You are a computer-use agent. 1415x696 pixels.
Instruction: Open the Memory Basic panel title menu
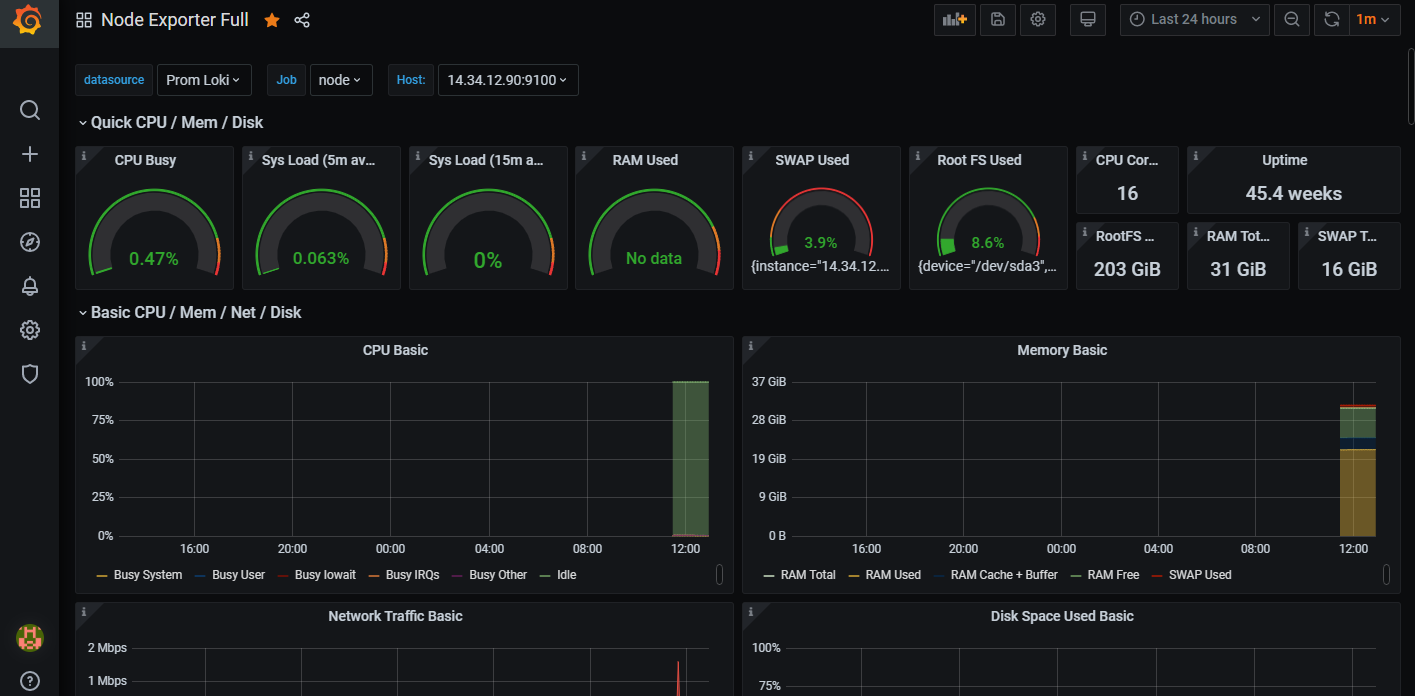(x=1062, y=350)
